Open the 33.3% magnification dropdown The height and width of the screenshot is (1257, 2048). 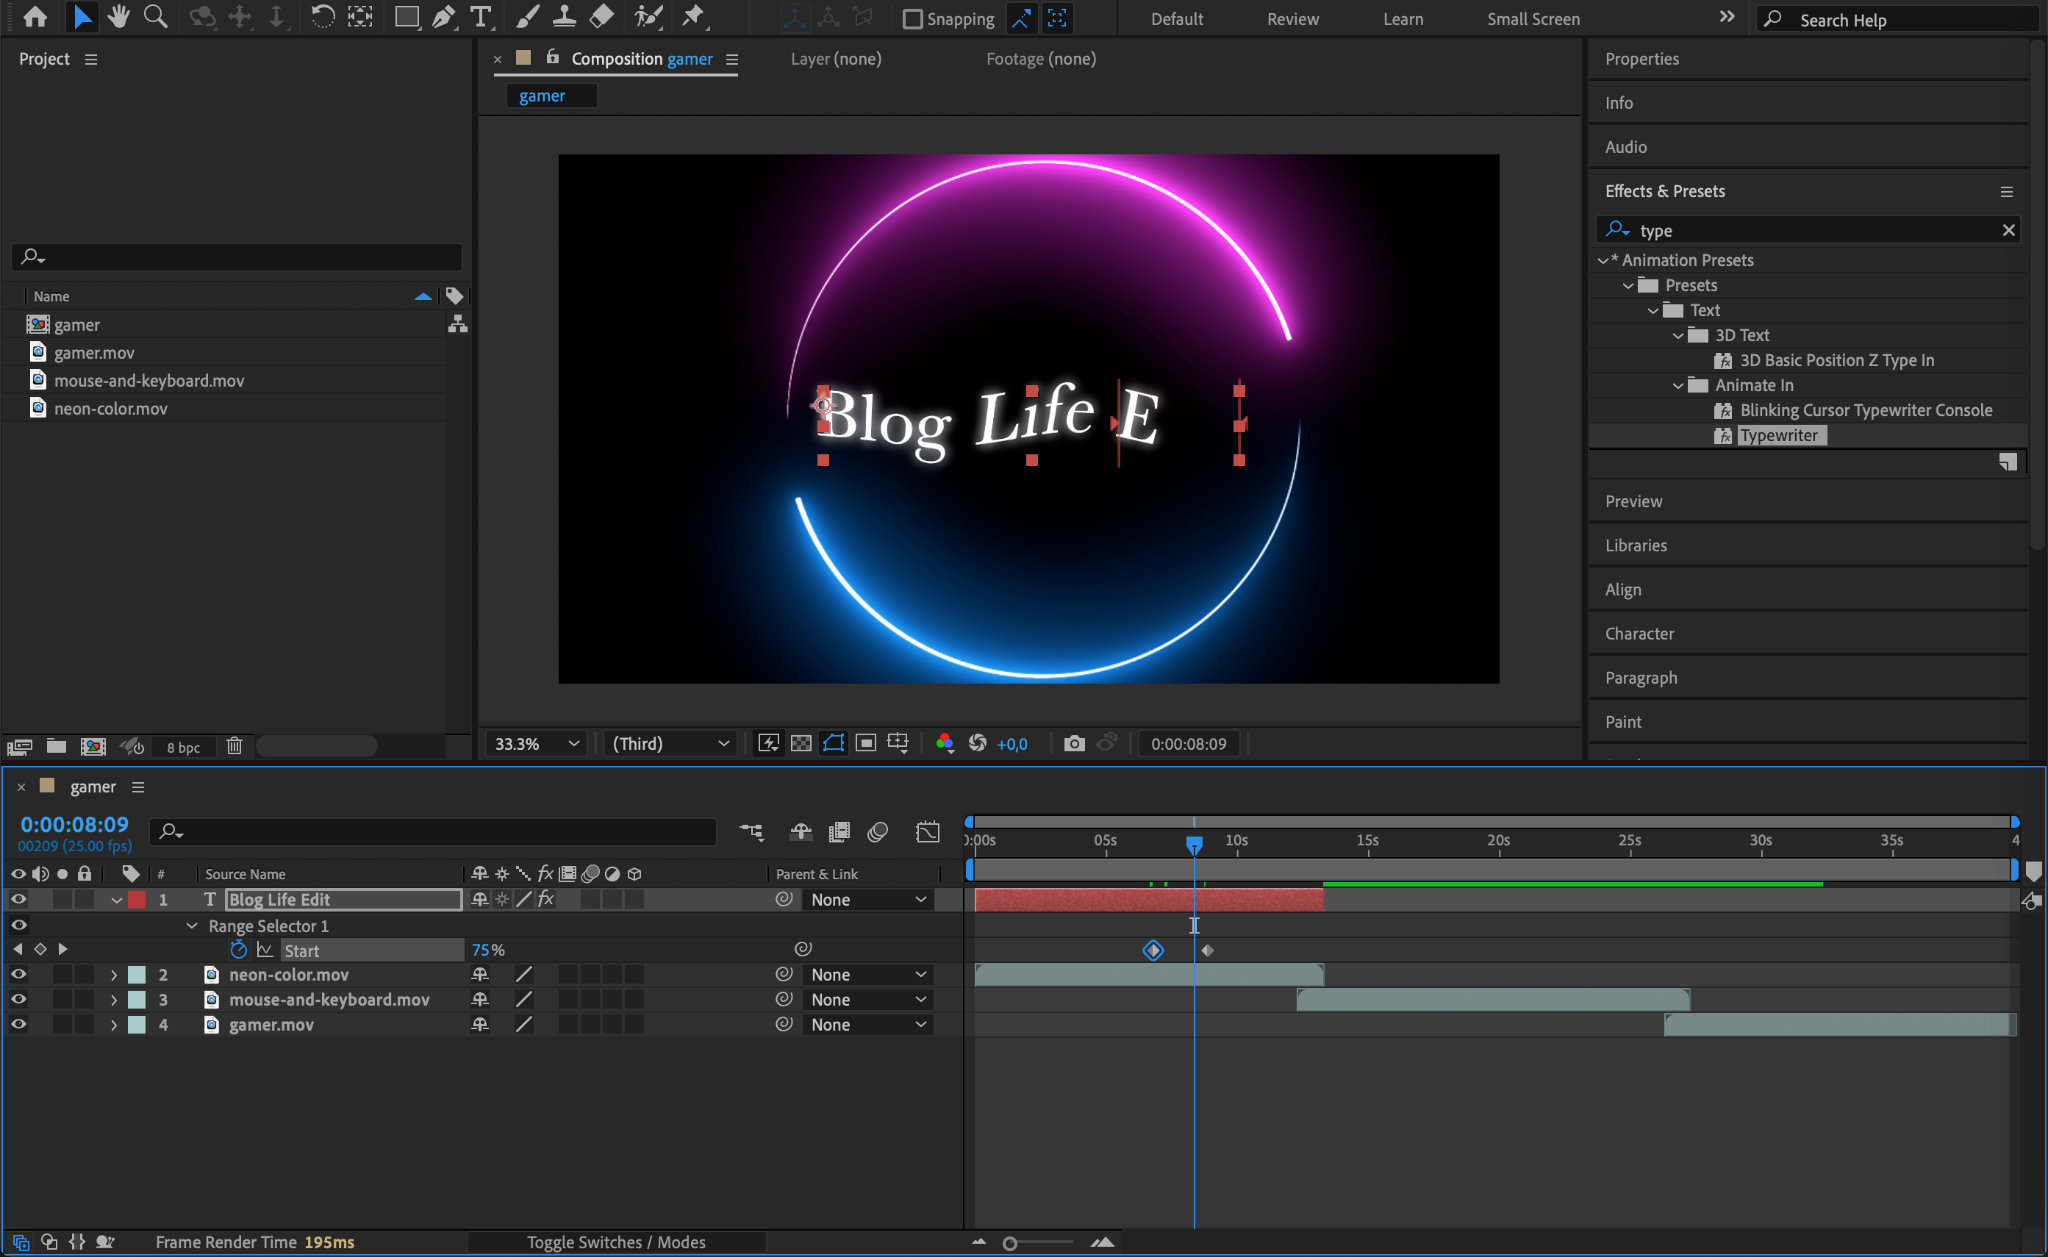(537, 743)
